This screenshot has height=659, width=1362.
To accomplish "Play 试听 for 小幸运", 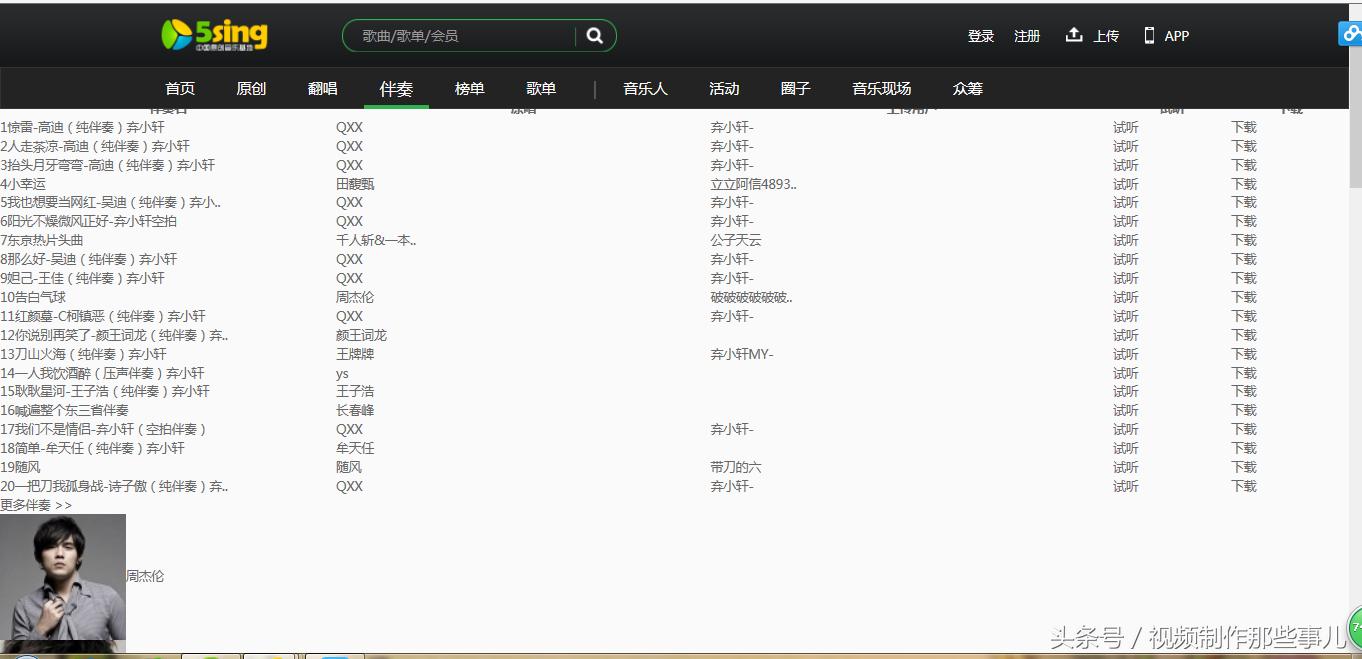I will point(1126,184).
